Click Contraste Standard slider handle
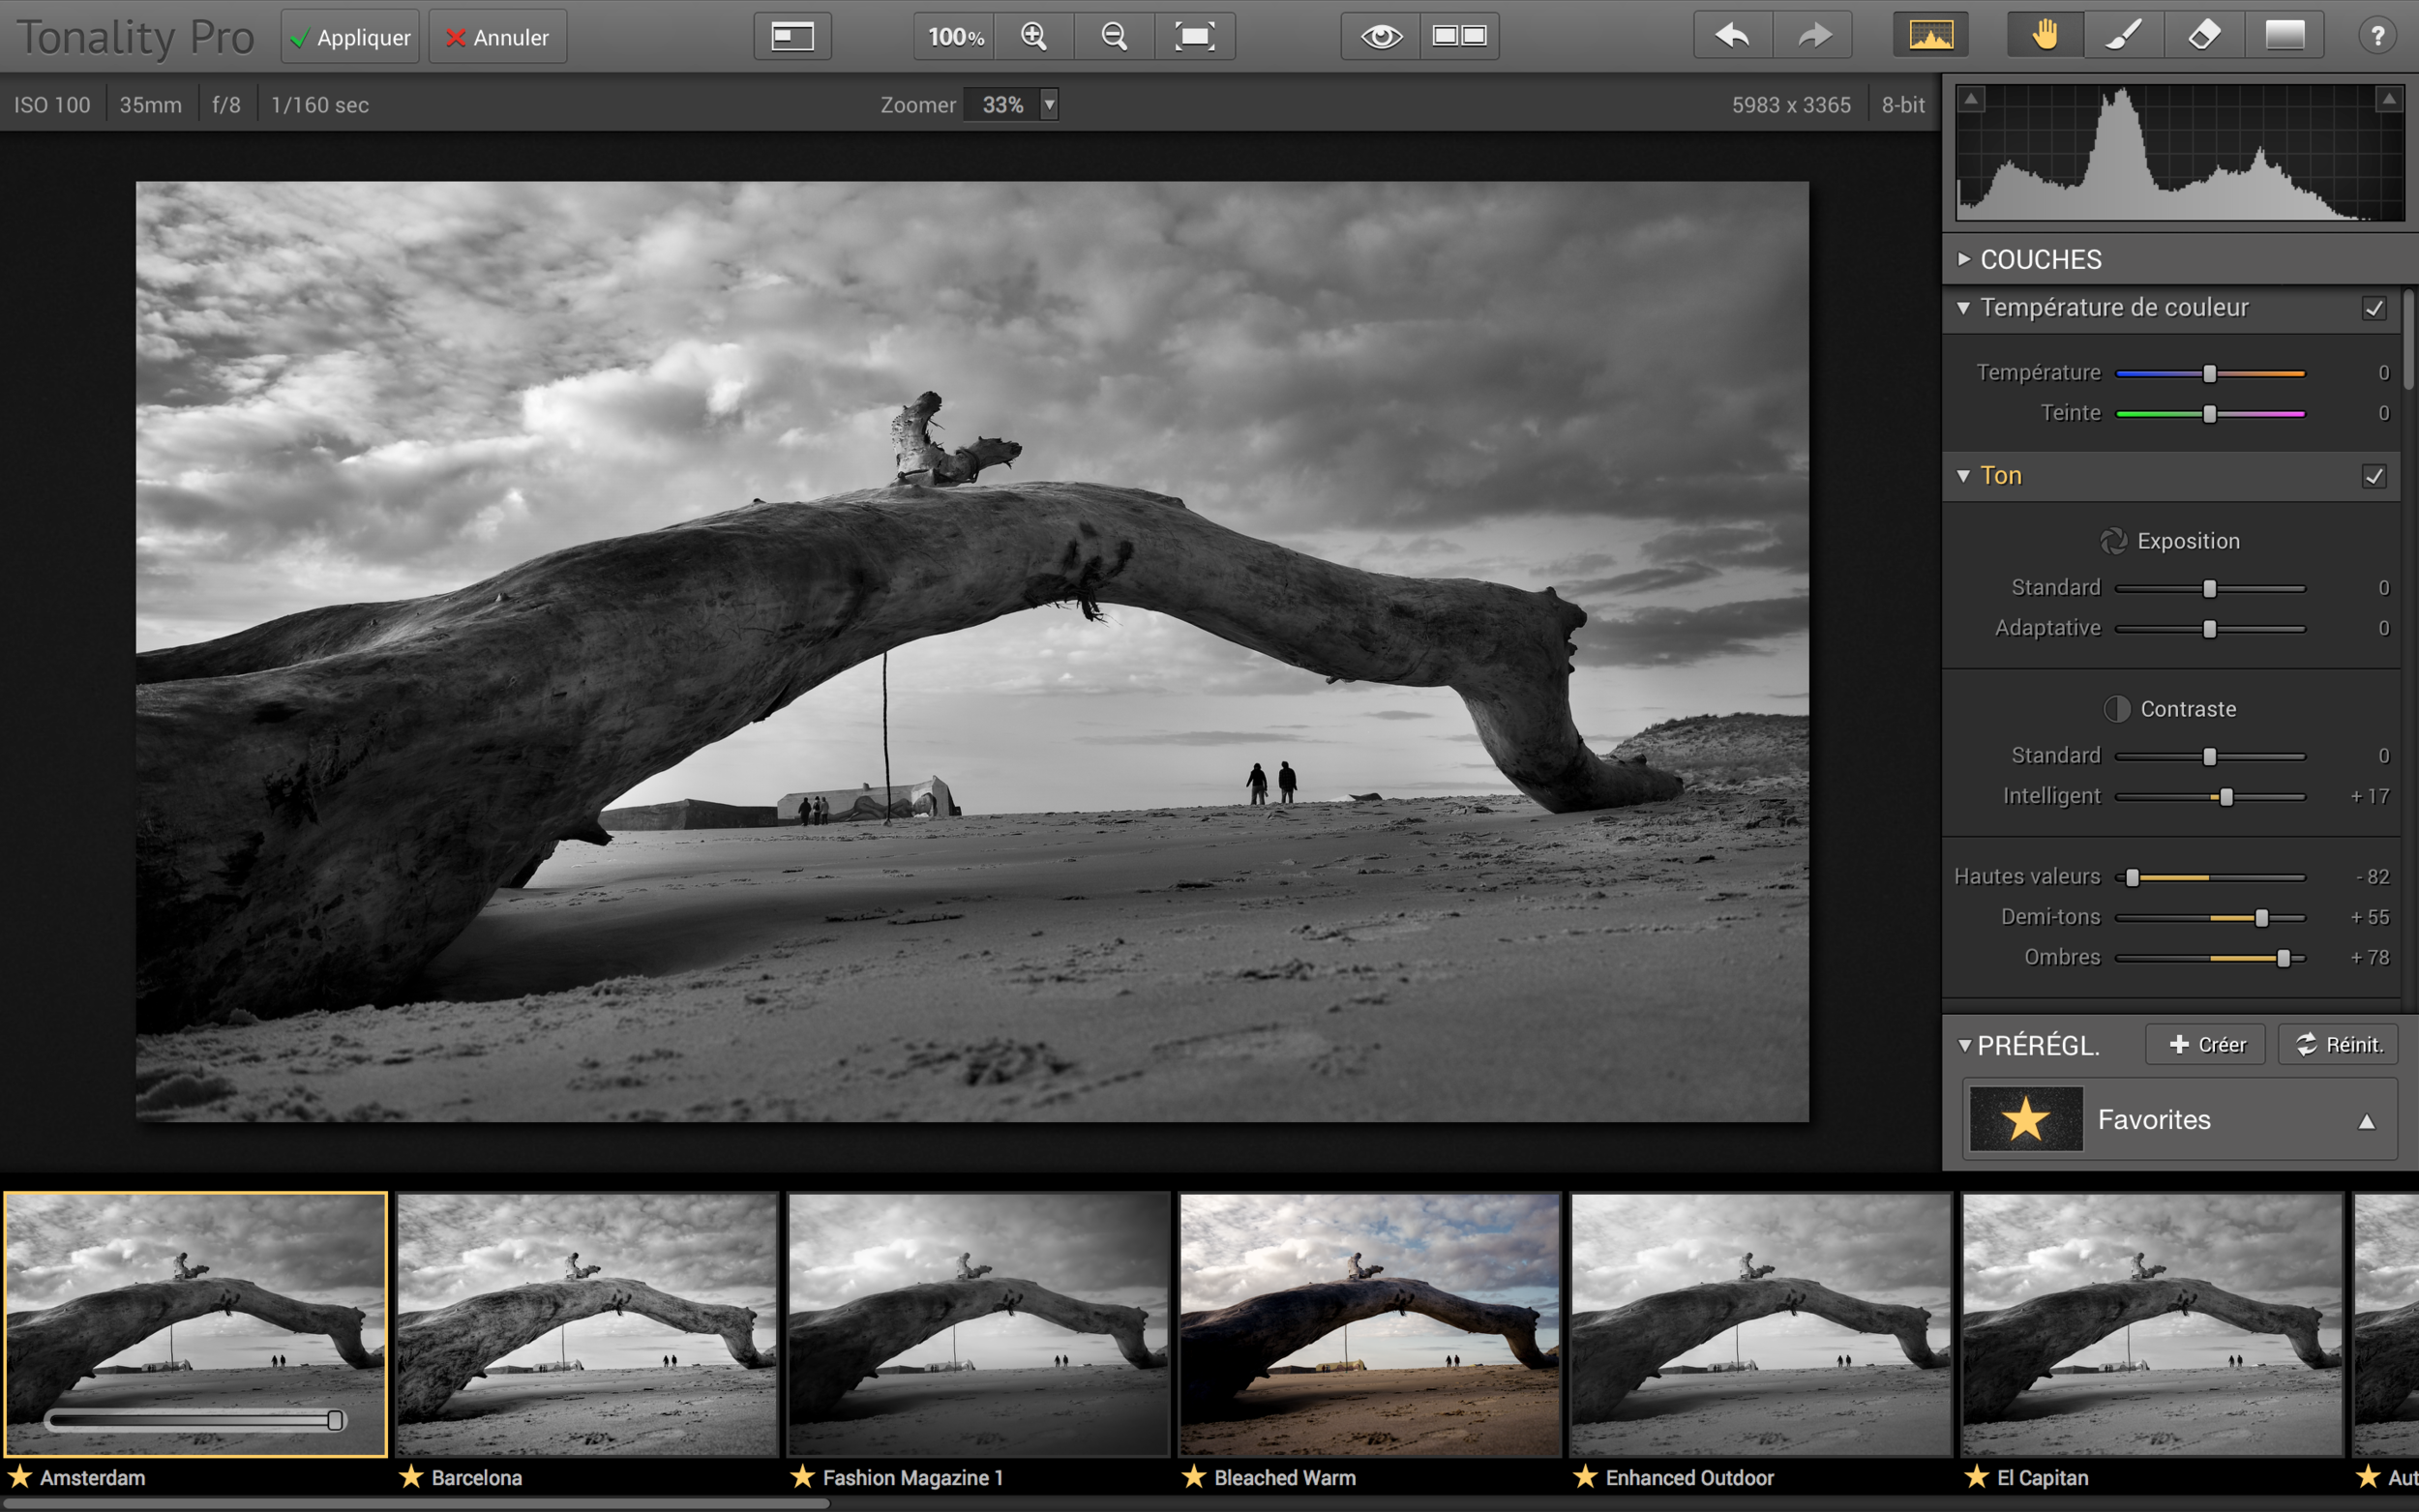2419x1512 pixels. 2210,757
